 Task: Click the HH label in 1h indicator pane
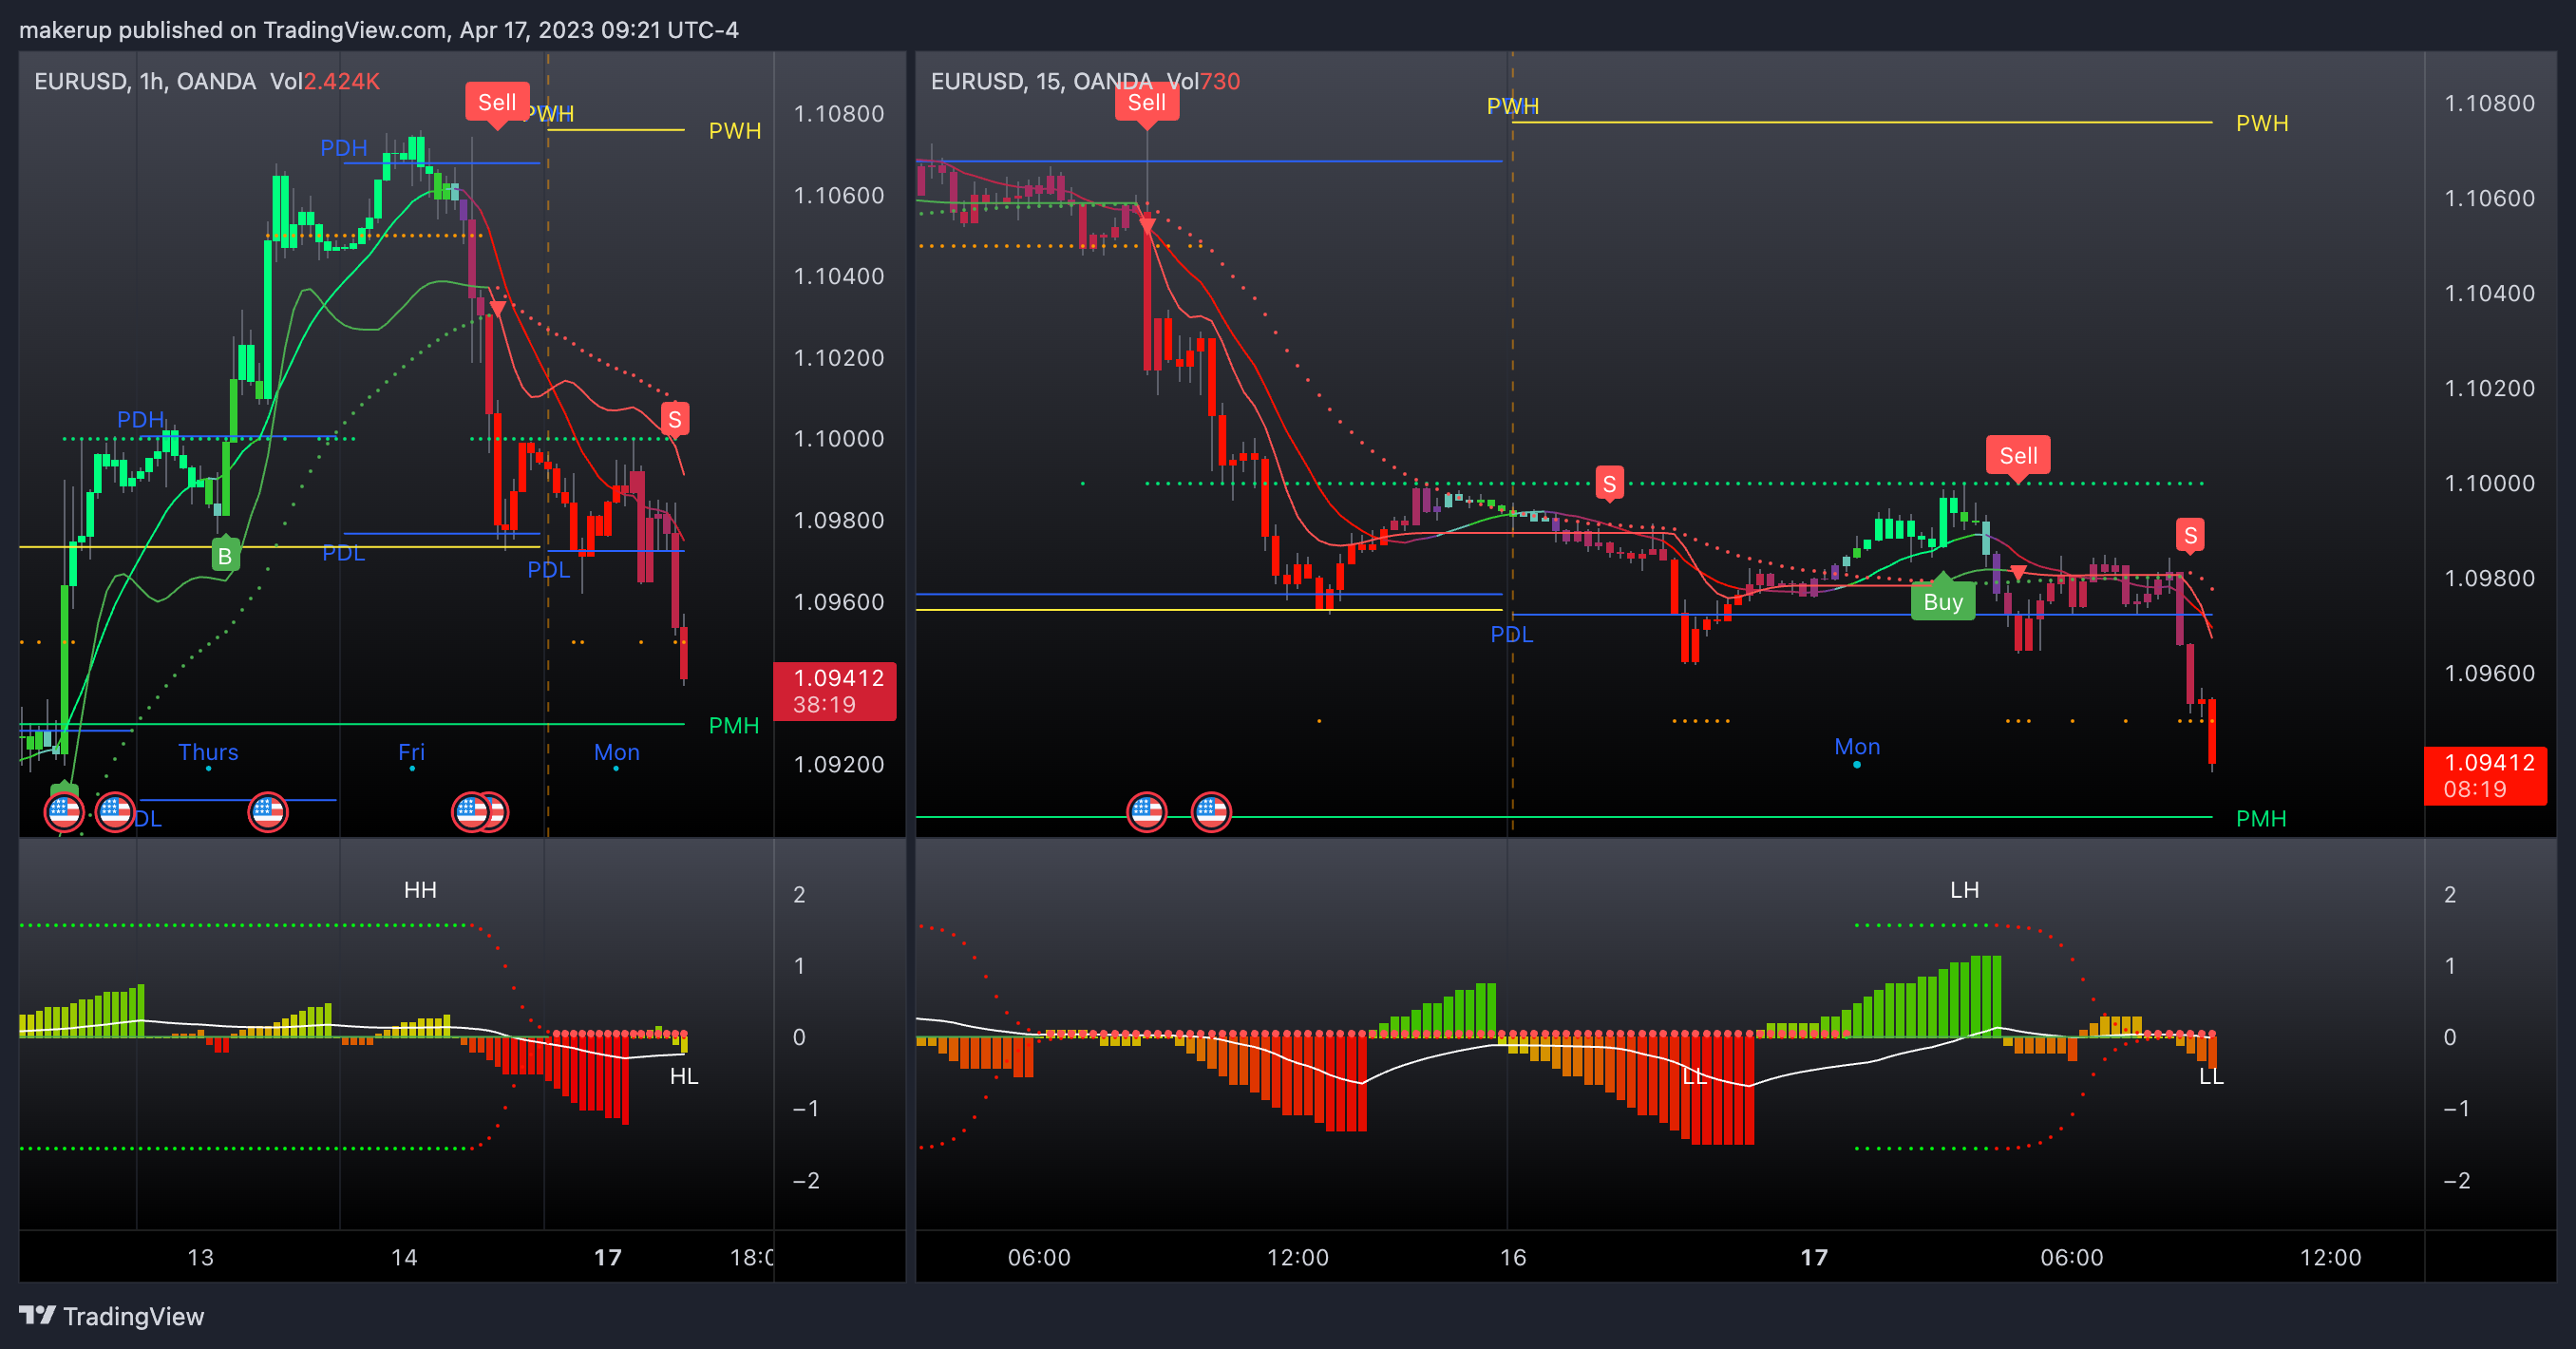click(420, 890)
